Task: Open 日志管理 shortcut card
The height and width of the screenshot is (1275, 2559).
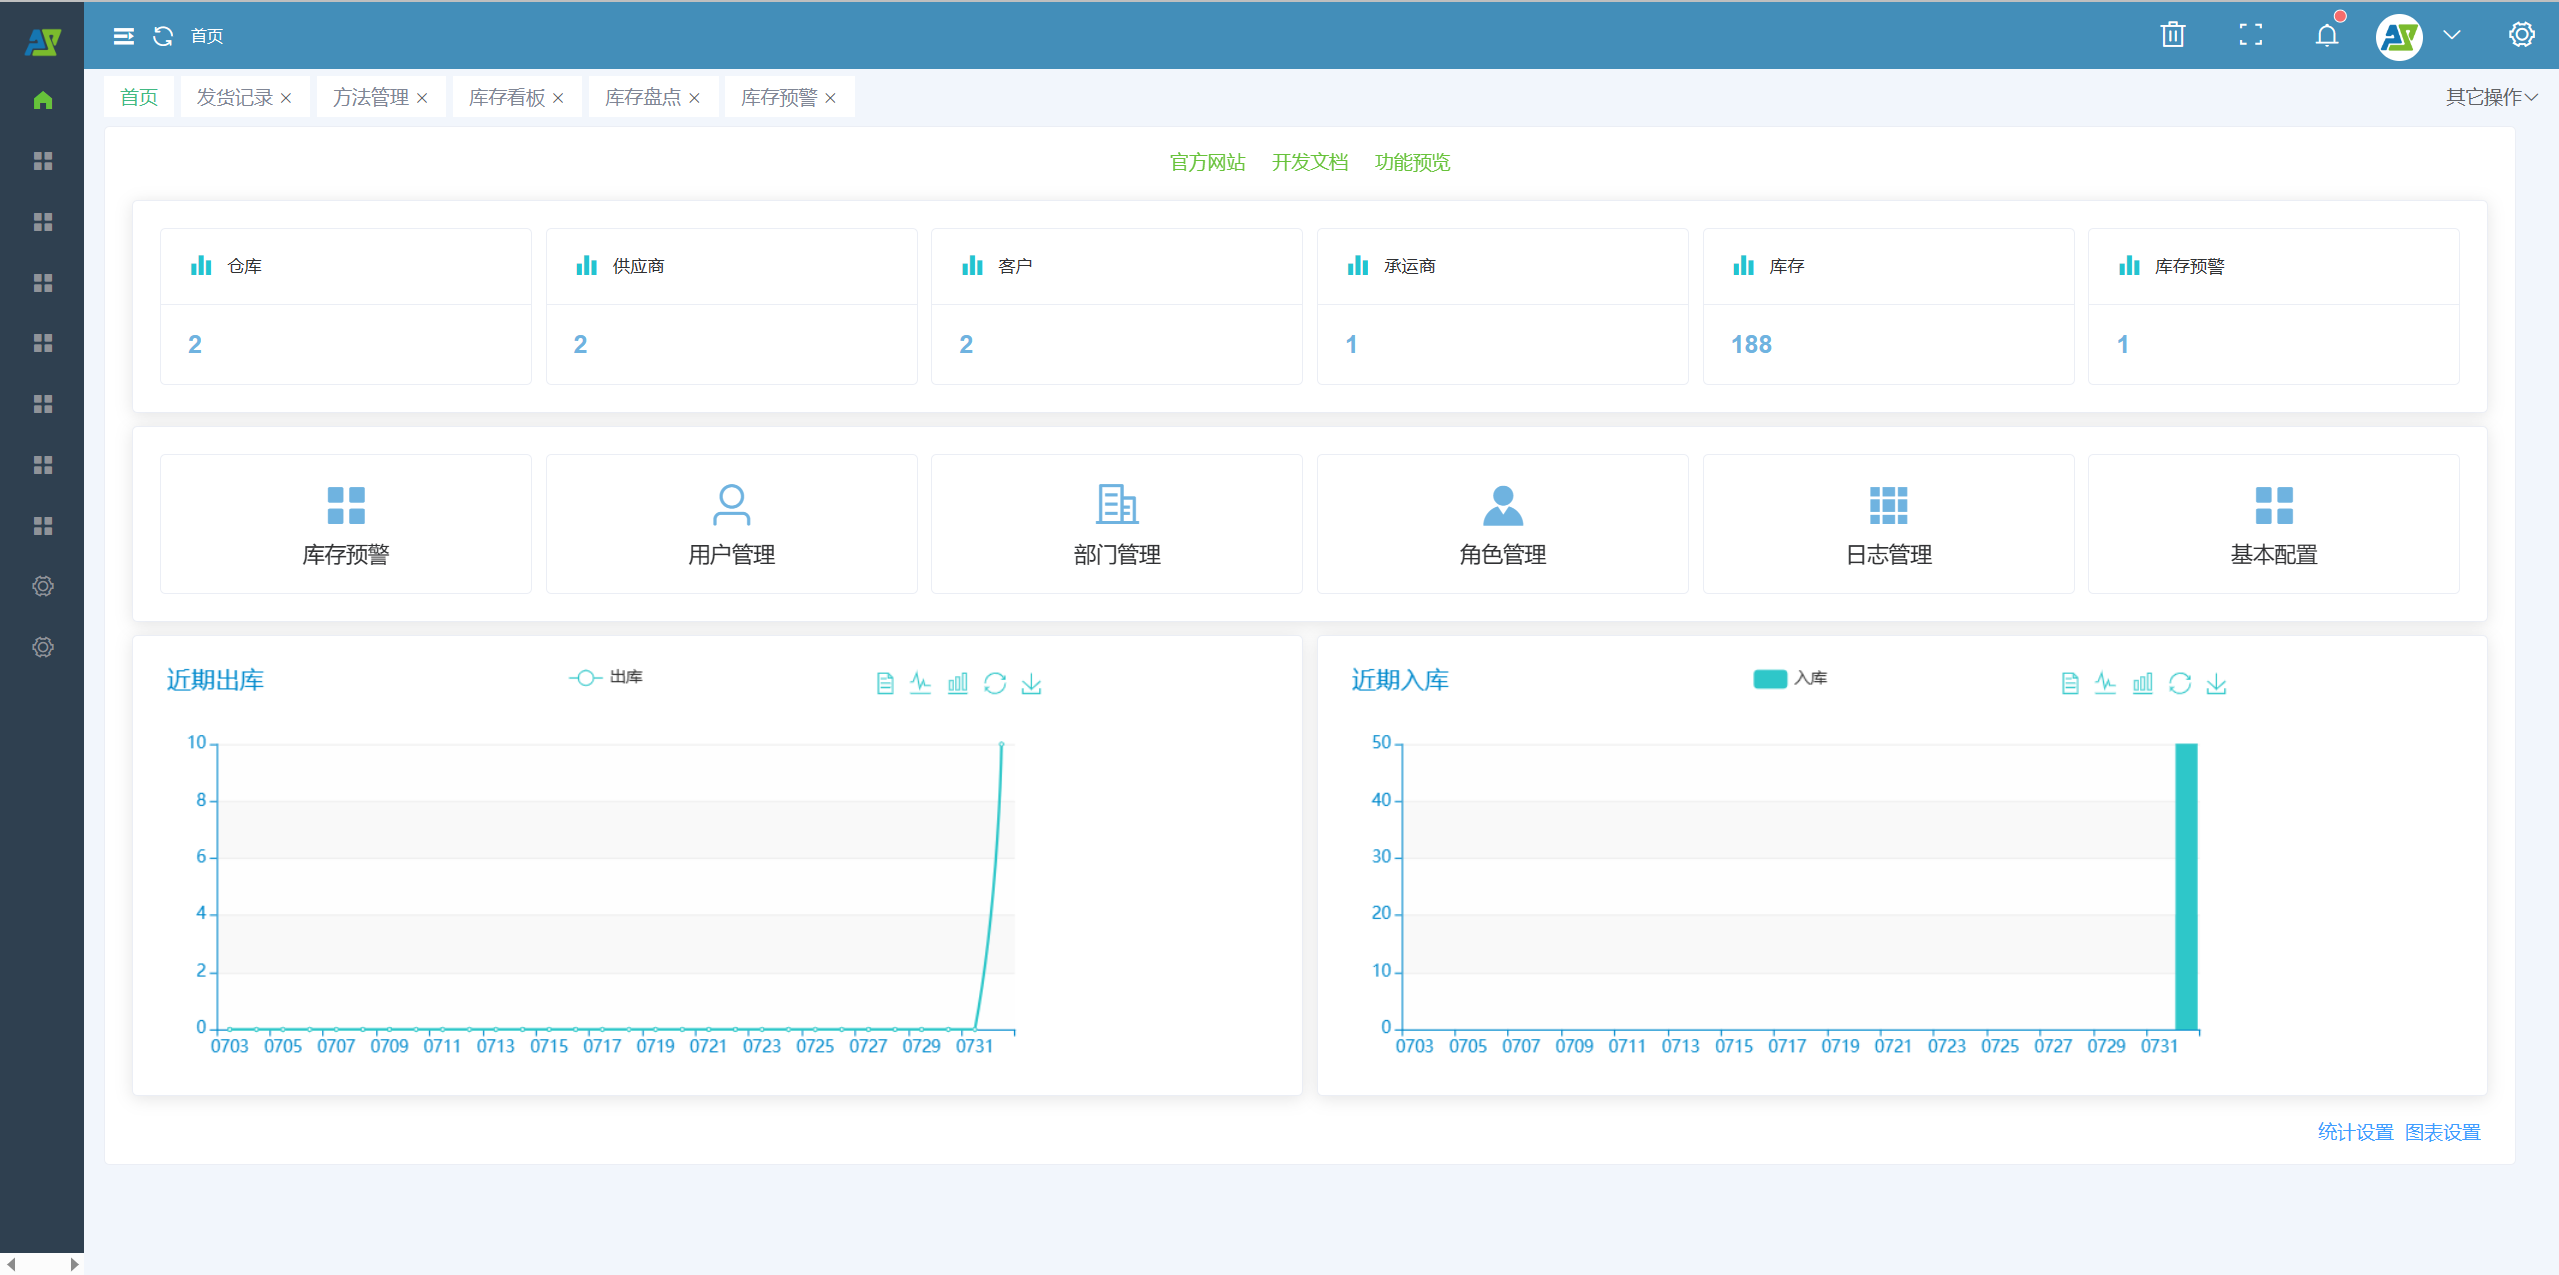Action: pos(1889,524)
